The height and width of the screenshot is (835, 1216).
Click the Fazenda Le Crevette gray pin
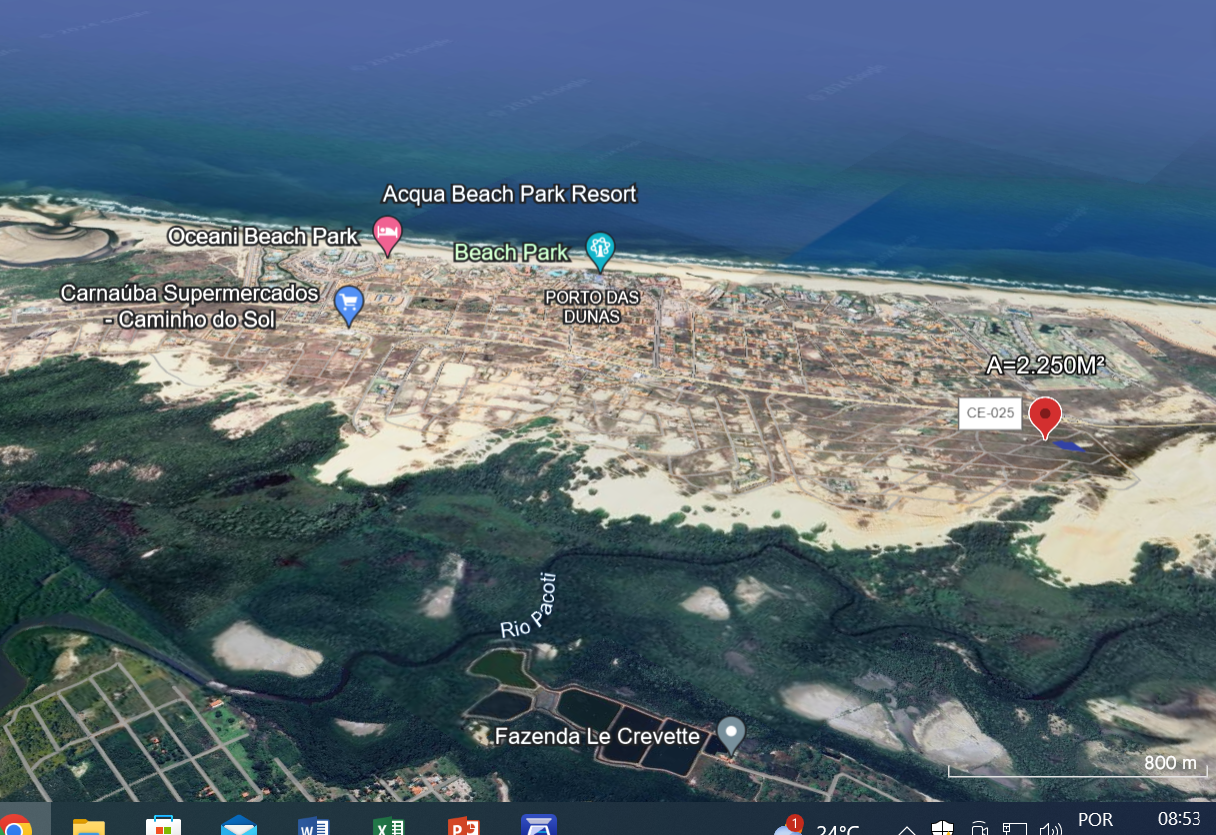click(732, 734)
